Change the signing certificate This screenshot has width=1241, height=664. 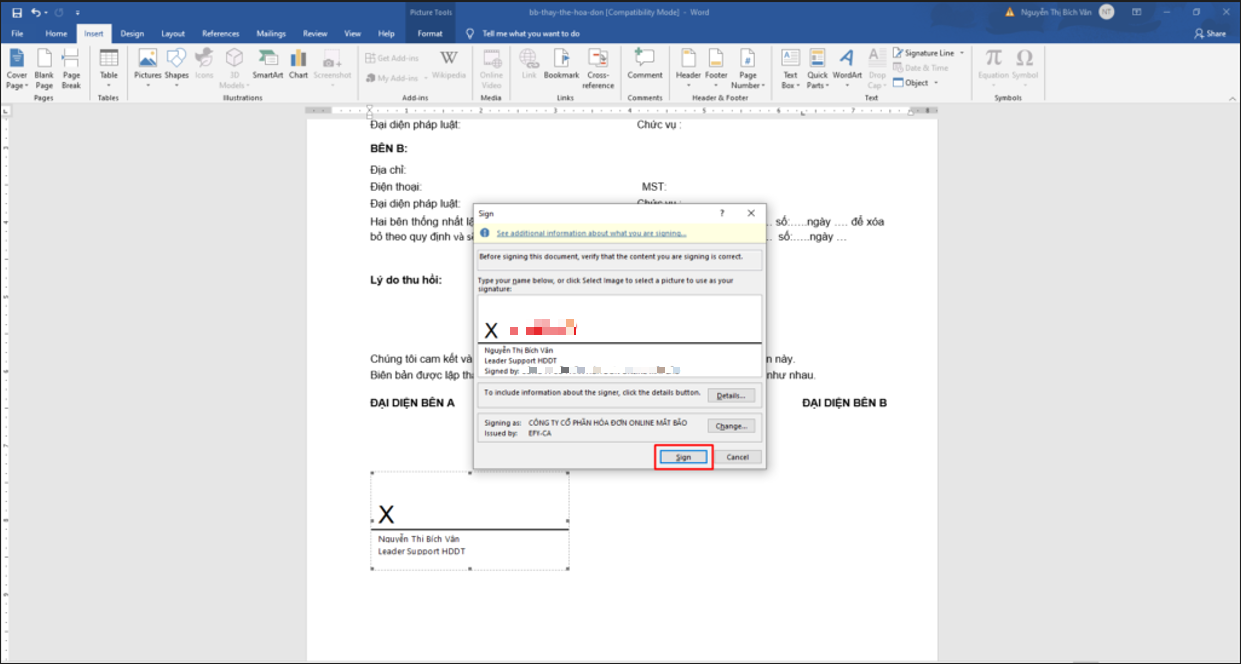coord(731,426)
